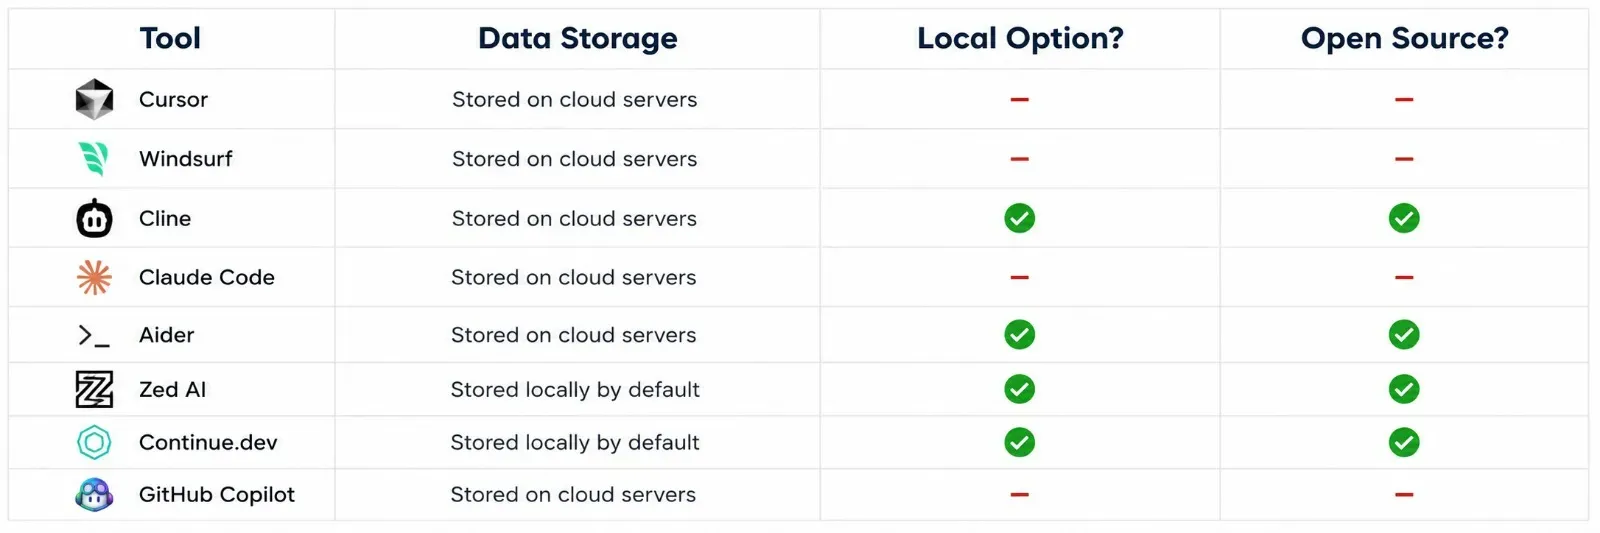Click the "Open Source?" column header
Image resolution: width=1600 pixels, height=533 pixels.
1404,38
